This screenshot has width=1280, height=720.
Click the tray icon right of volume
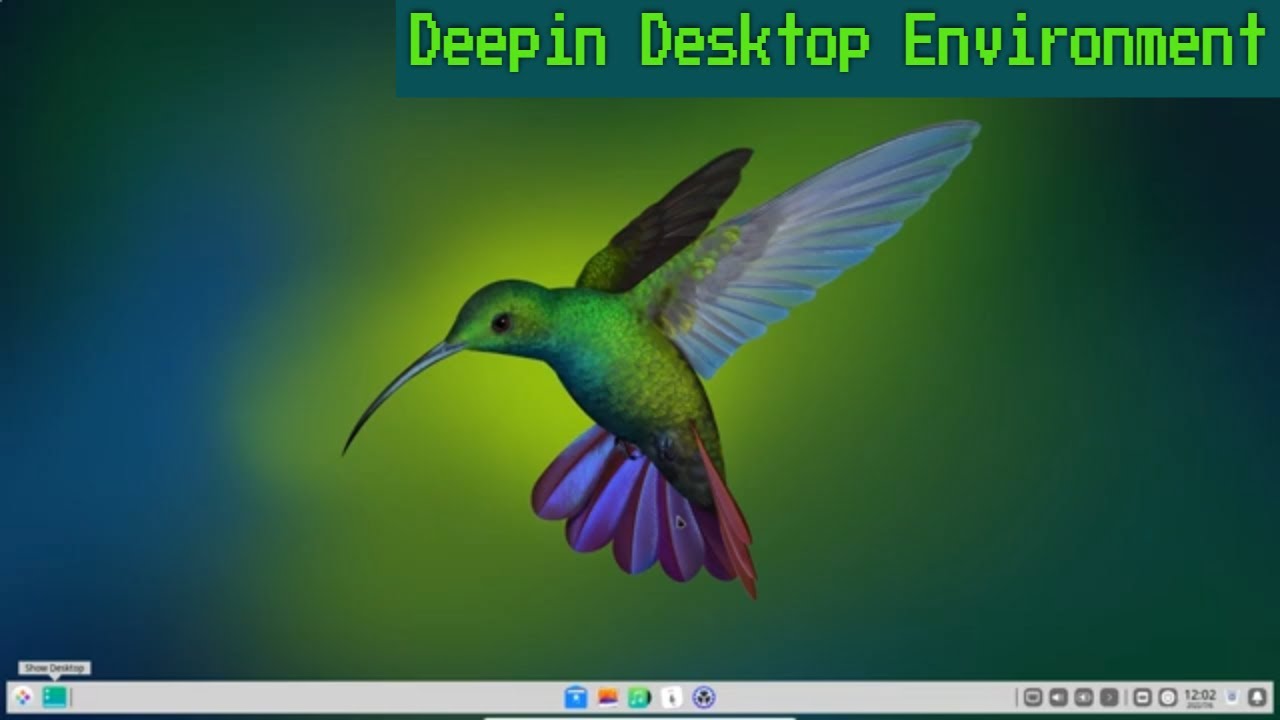(1083, 697)
